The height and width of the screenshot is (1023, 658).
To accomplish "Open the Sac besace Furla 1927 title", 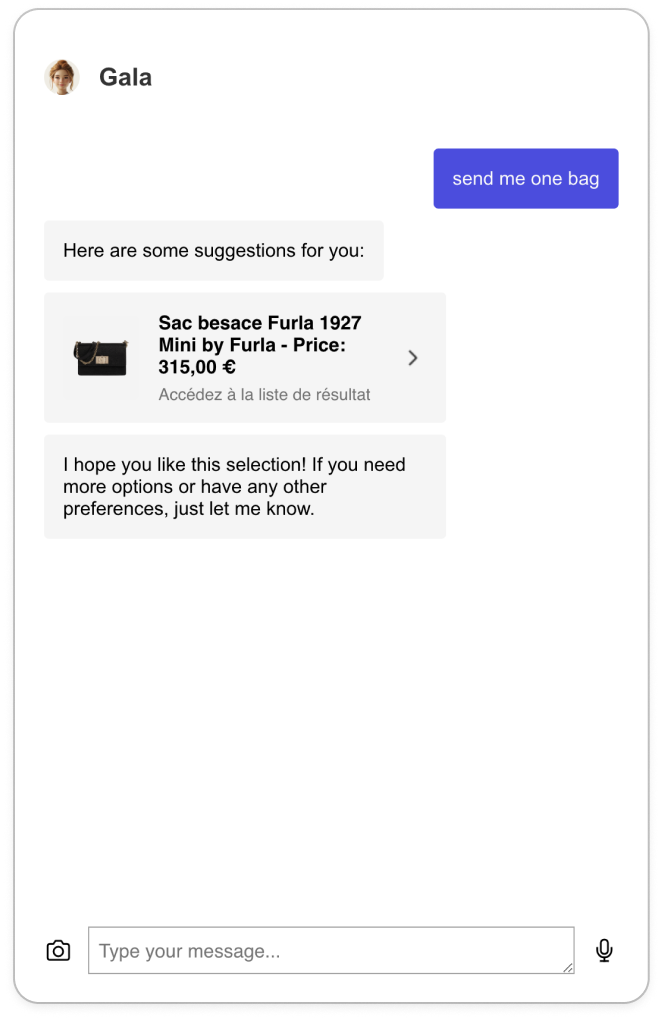I will point(260,323).
